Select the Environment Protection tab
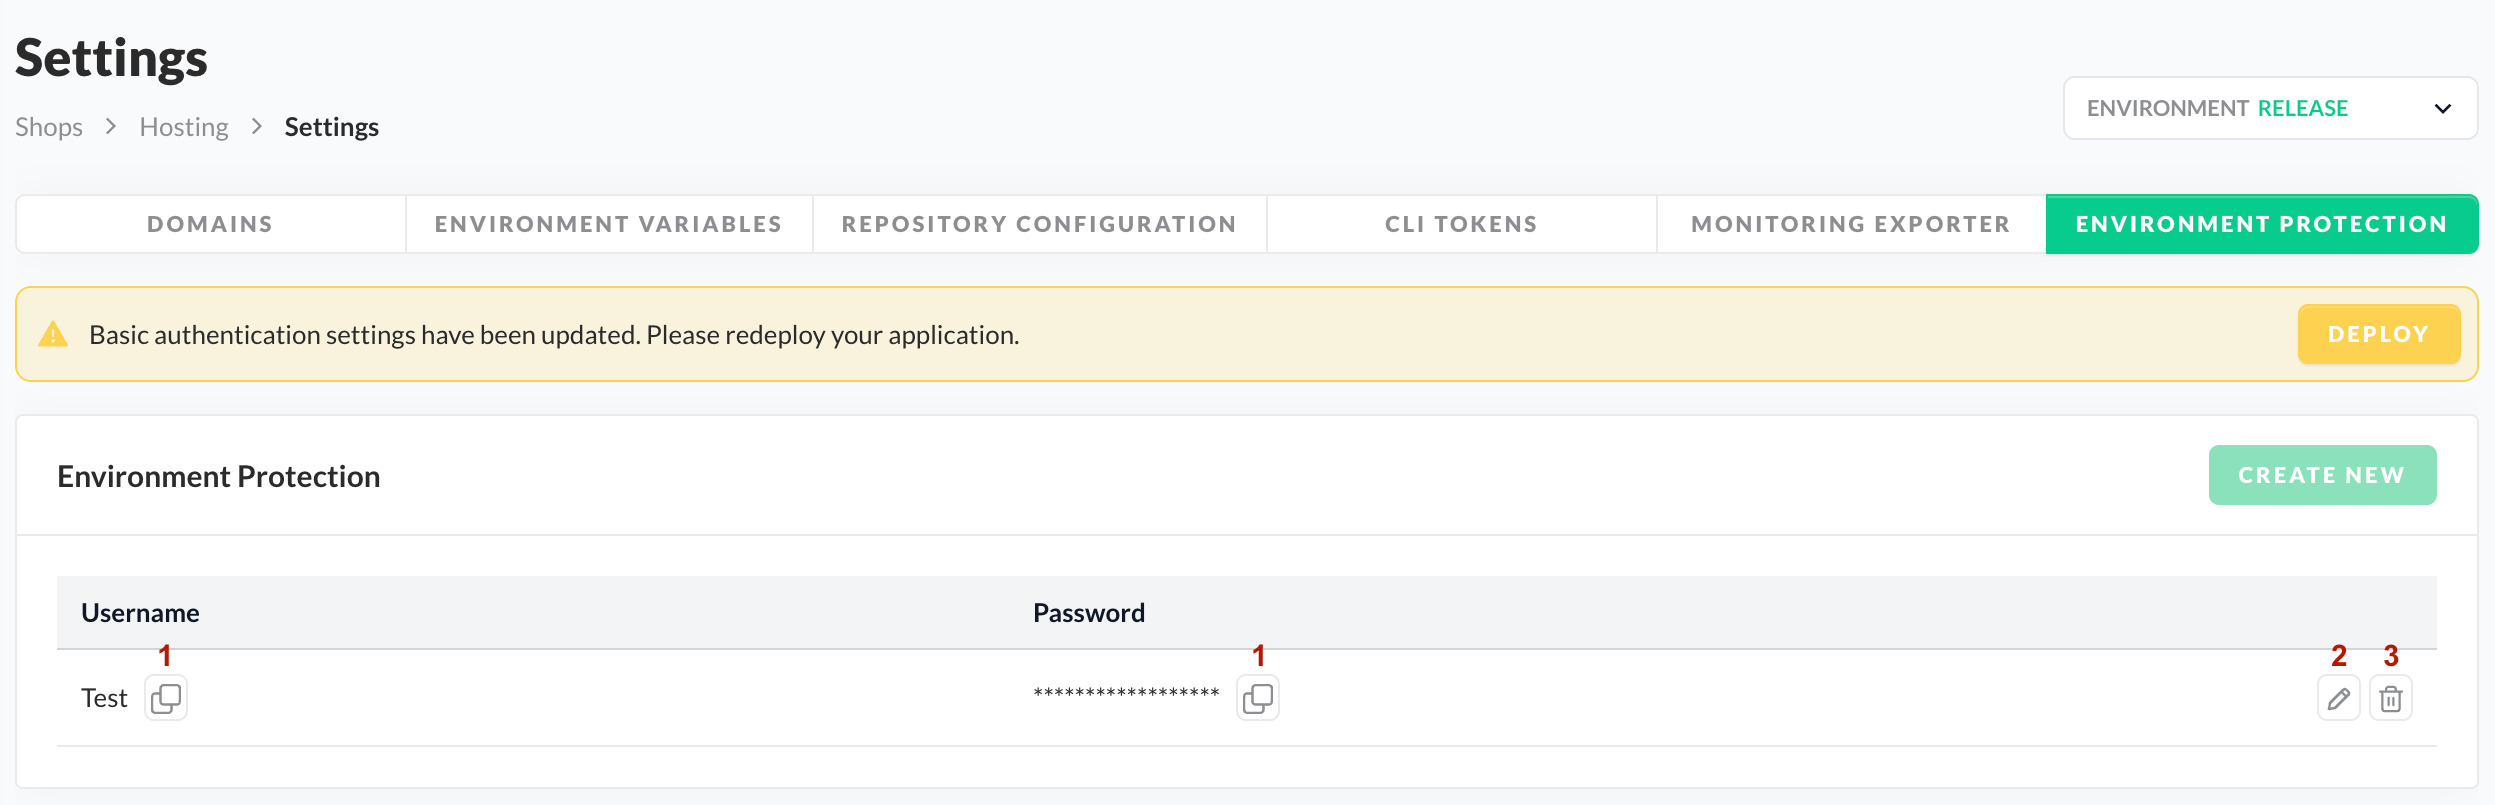Image resolution: width=2495 pixels, height=805 pixels. [x=2261, y=224]
